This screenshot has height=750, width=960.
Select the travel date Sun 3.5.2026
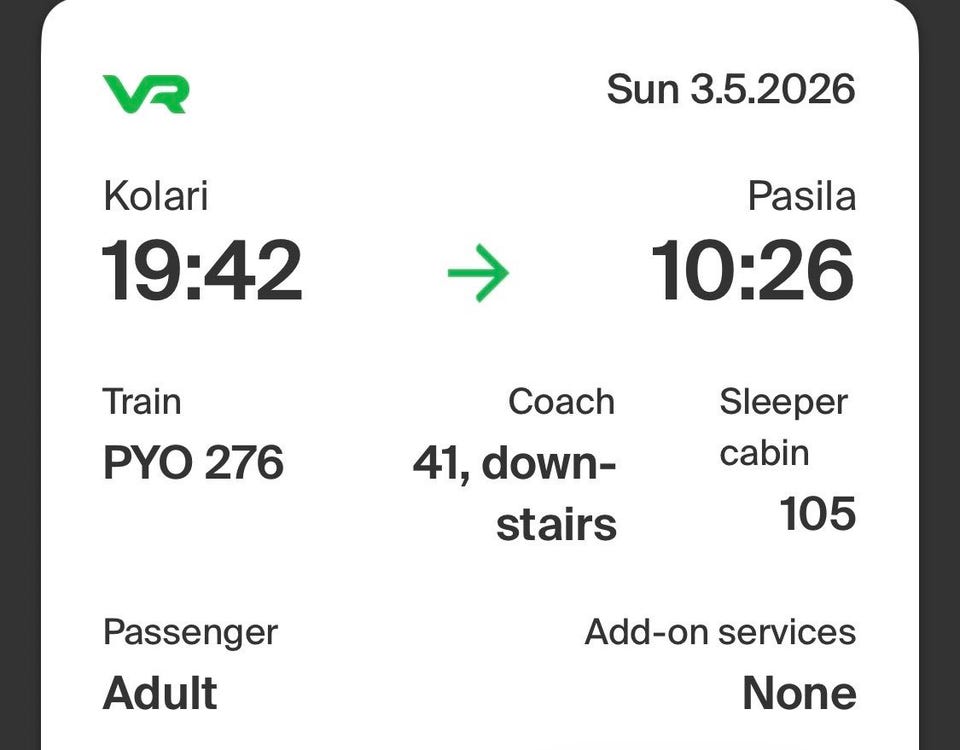click(731, 90)
